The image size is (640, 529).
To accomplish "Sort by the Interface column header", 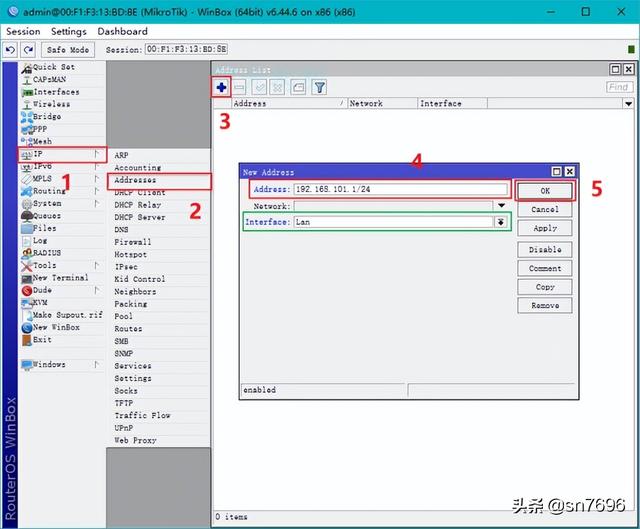I will (x=453, y=104).
